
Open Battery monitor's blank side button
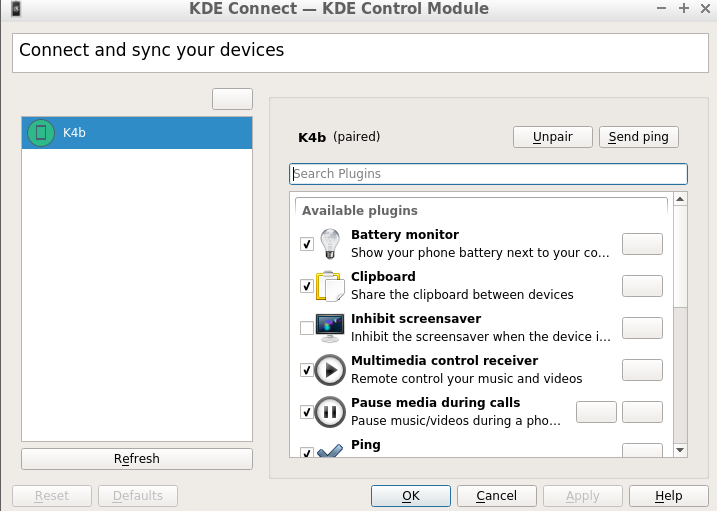(642, 244)
